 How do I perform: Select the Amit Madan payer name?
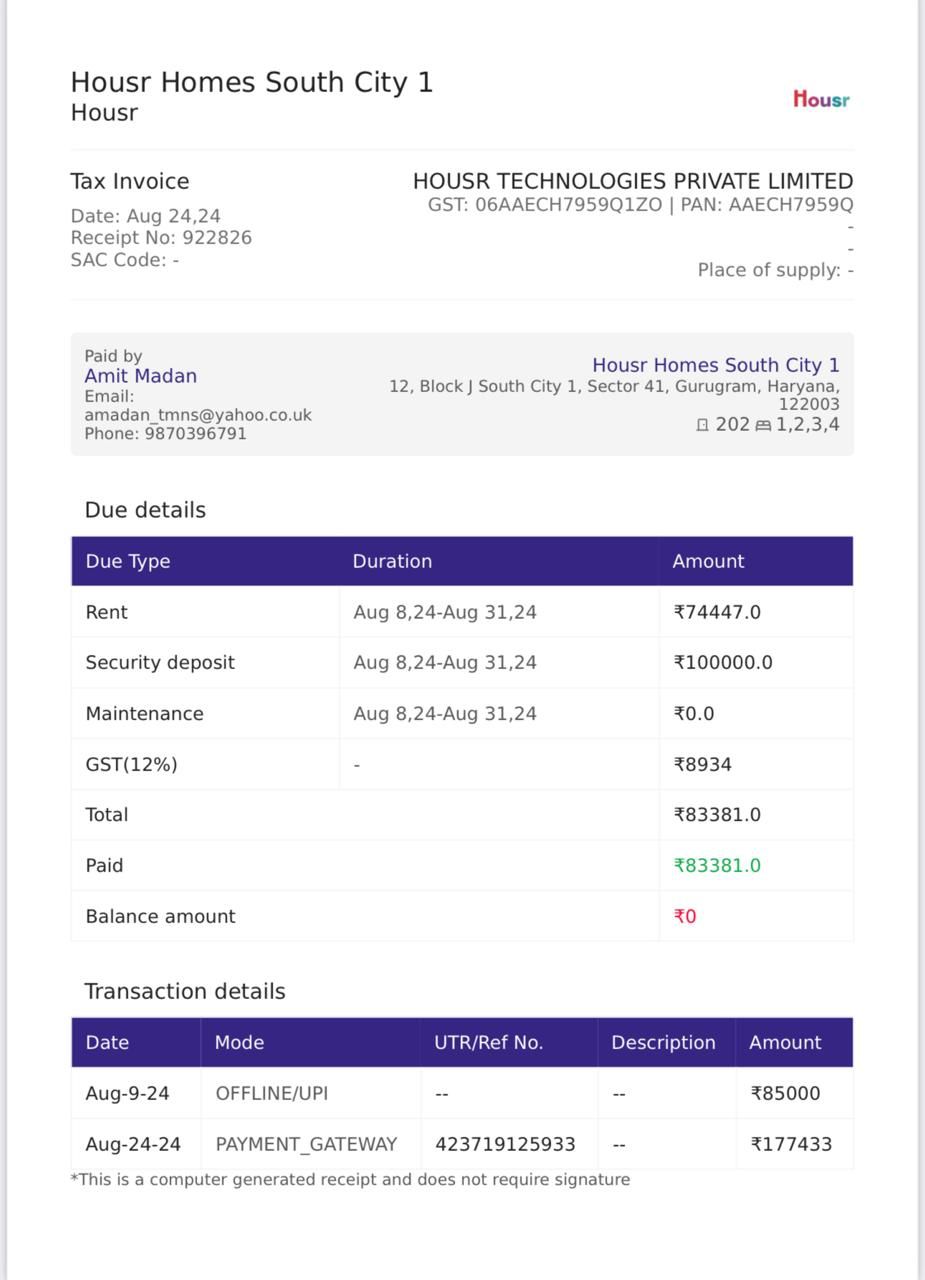140,376
